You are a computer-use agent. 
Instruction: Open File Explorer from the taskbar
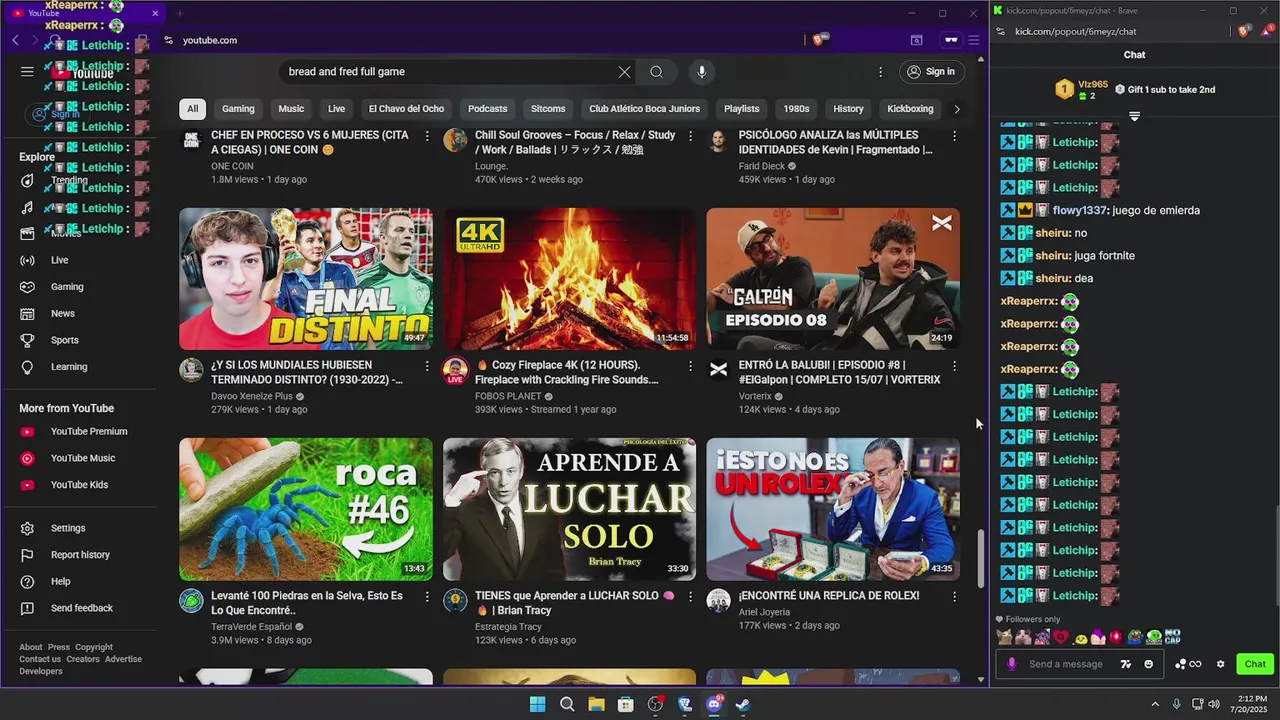(x=596, y=704)
